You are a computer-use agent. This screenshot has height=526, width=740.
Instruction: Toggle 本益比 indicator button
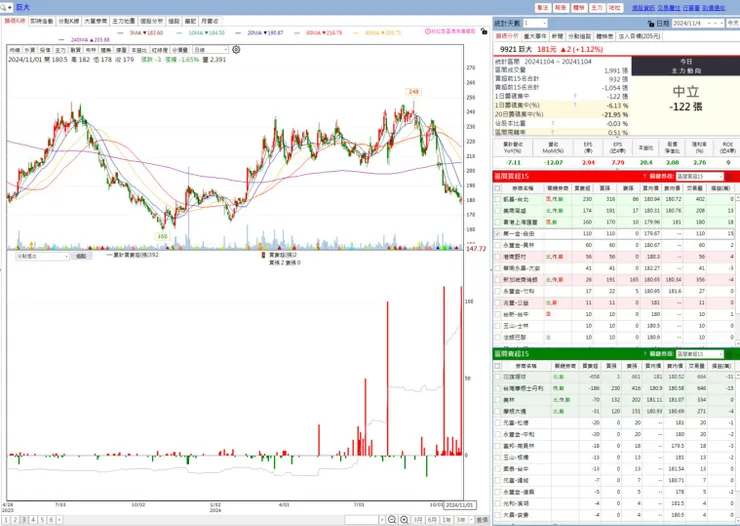click(139, 50)
